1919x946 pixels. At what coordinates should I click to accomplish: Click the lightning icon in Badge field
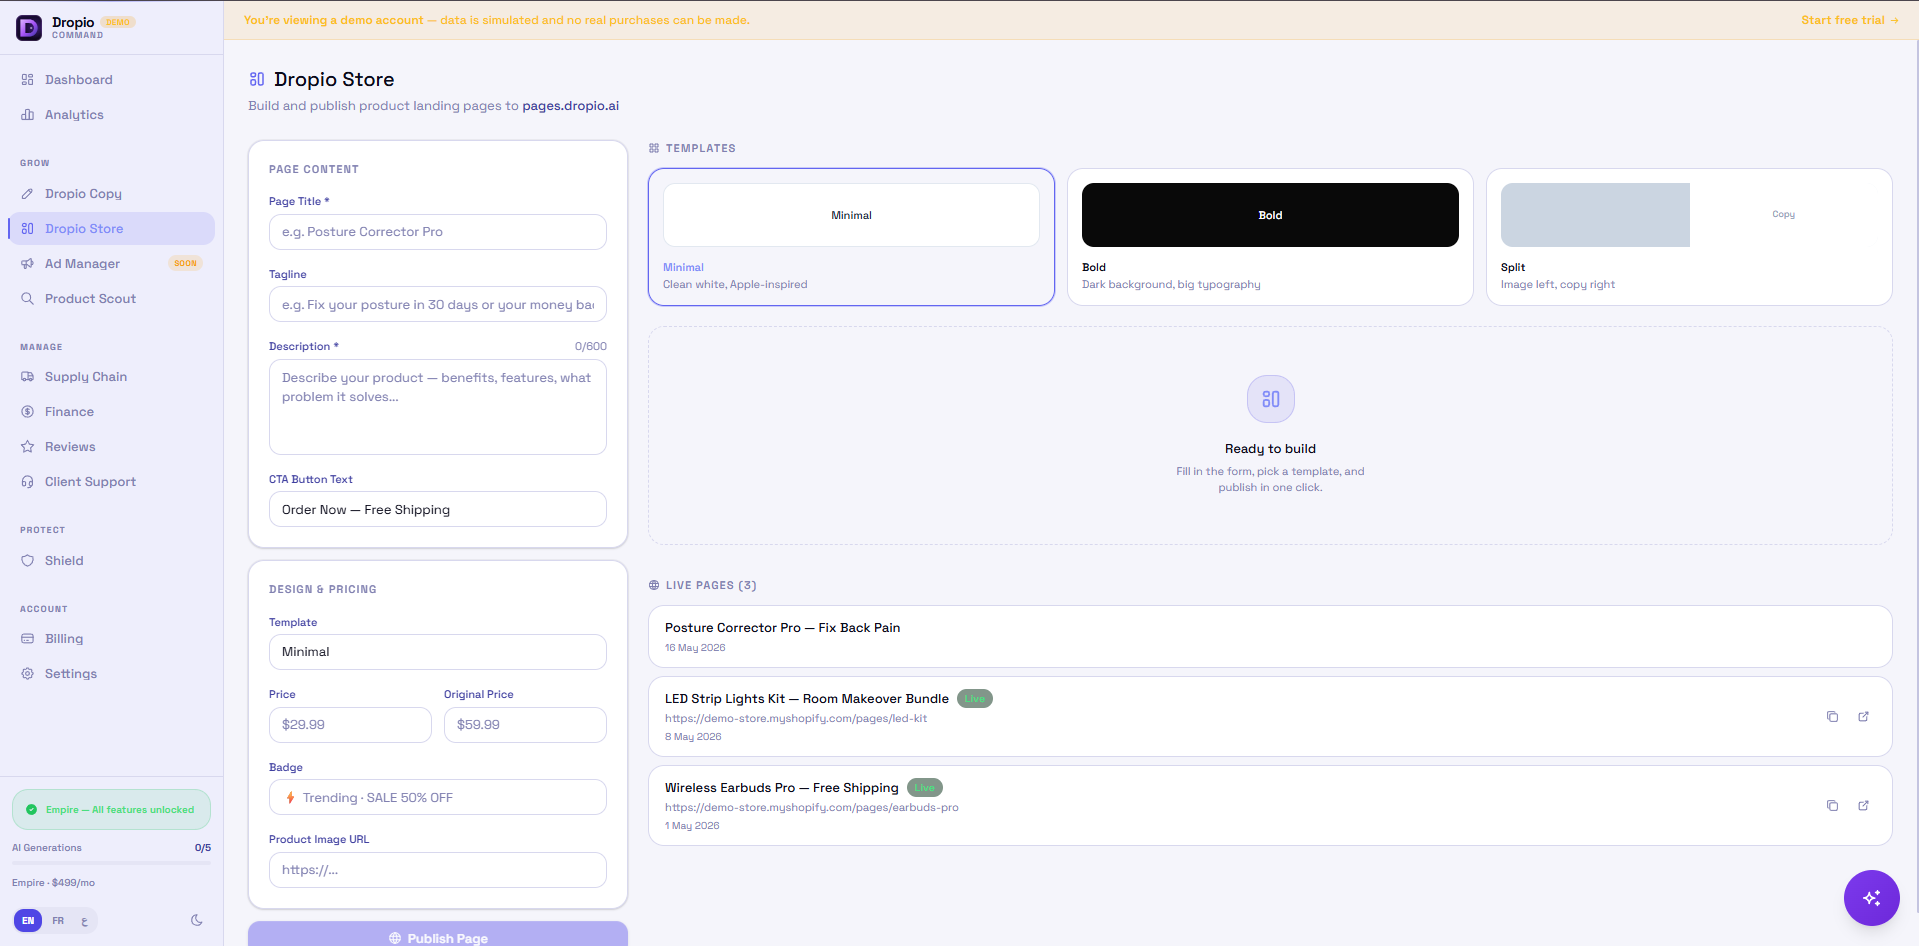pos(290,798)
